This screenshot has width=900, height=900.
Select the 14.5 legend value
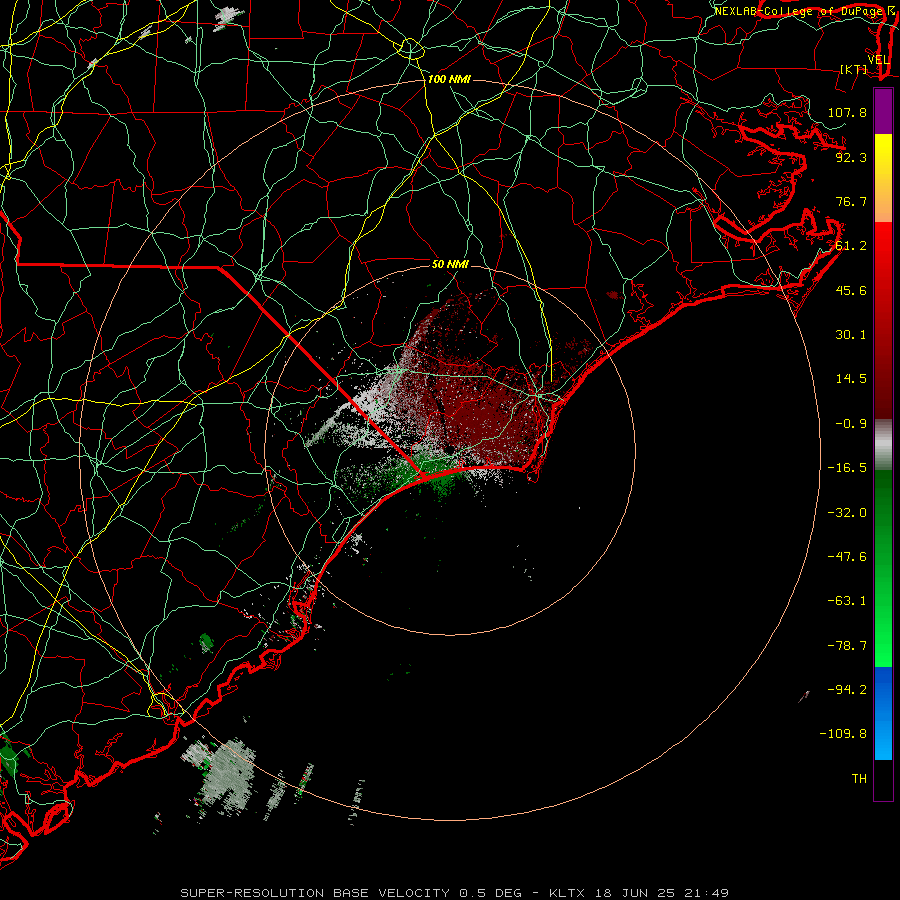pos(851,379)
